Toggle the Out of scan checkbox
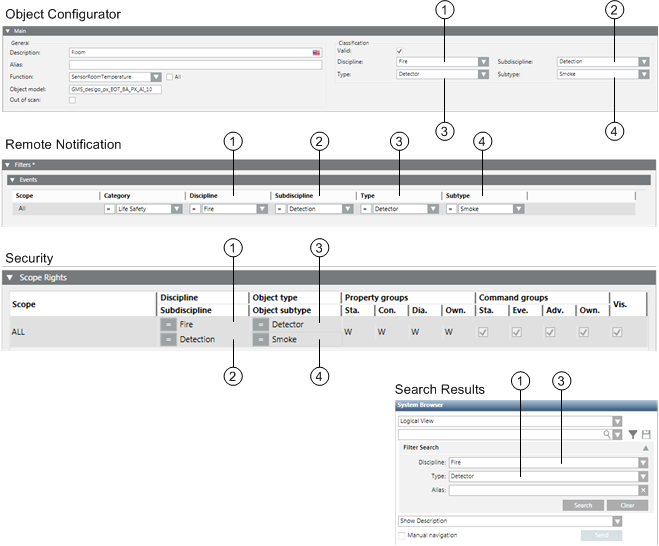Viewport: 659px width, 546px height. [x=72, y=99]
